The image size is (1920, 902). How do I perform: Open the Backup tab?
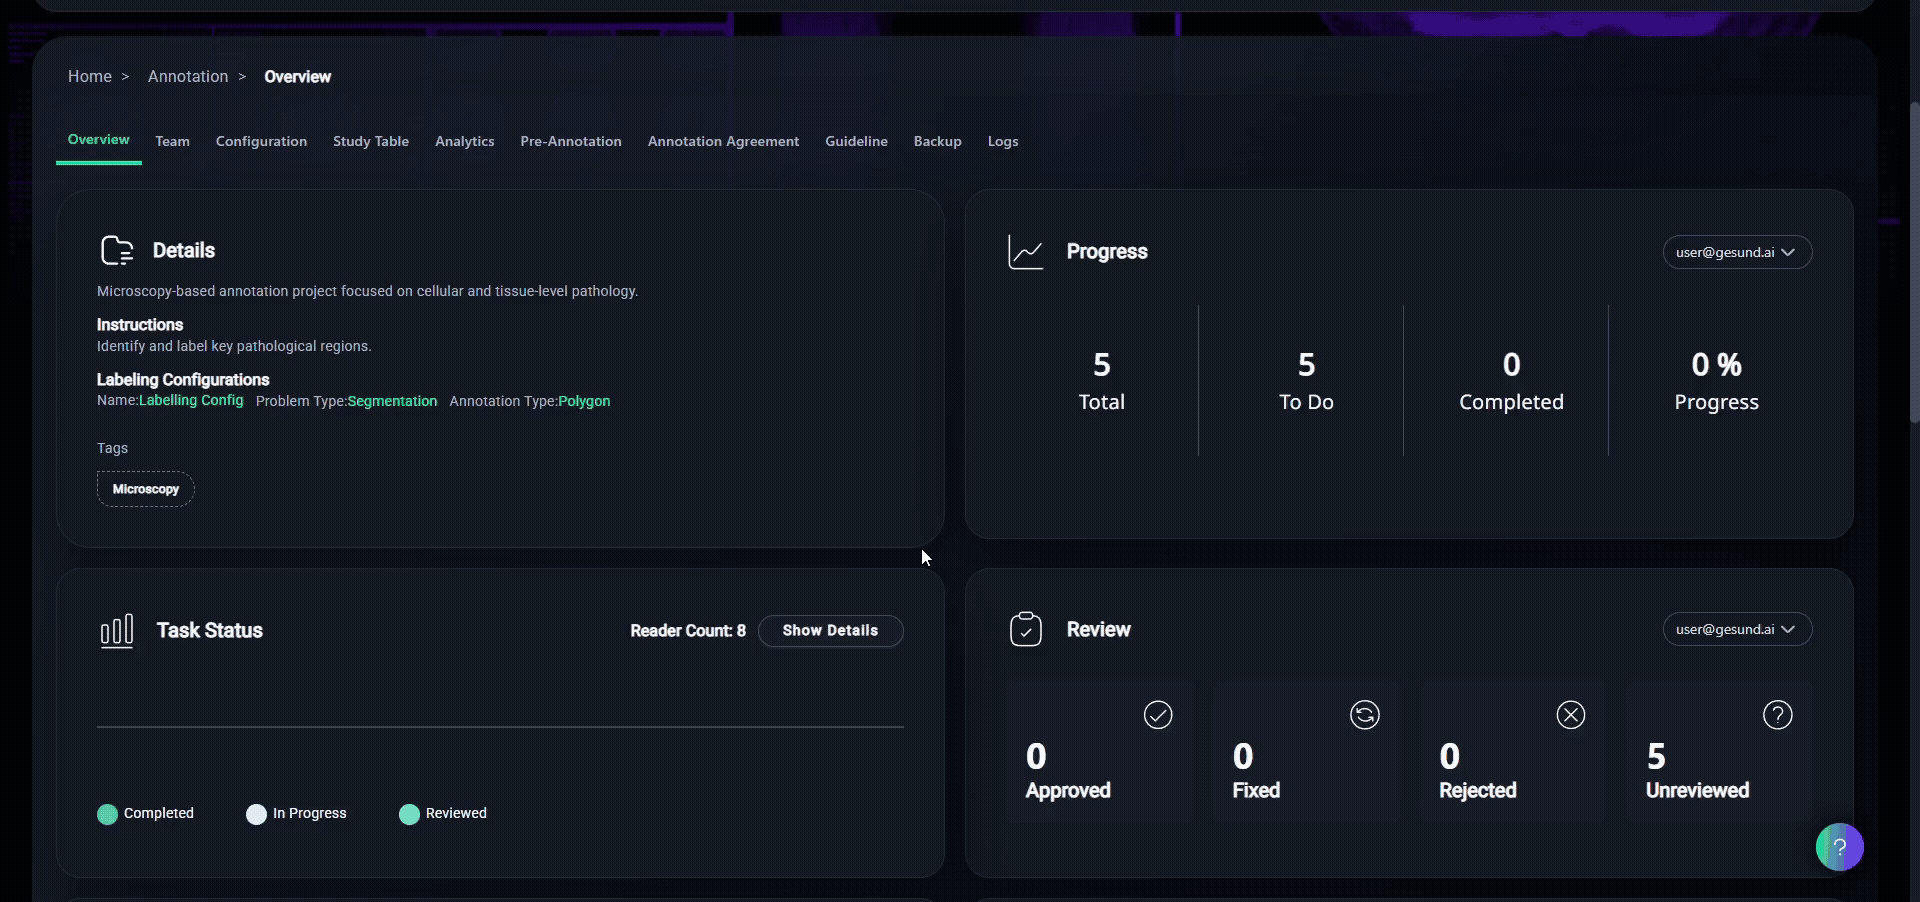tap(937, 141)
